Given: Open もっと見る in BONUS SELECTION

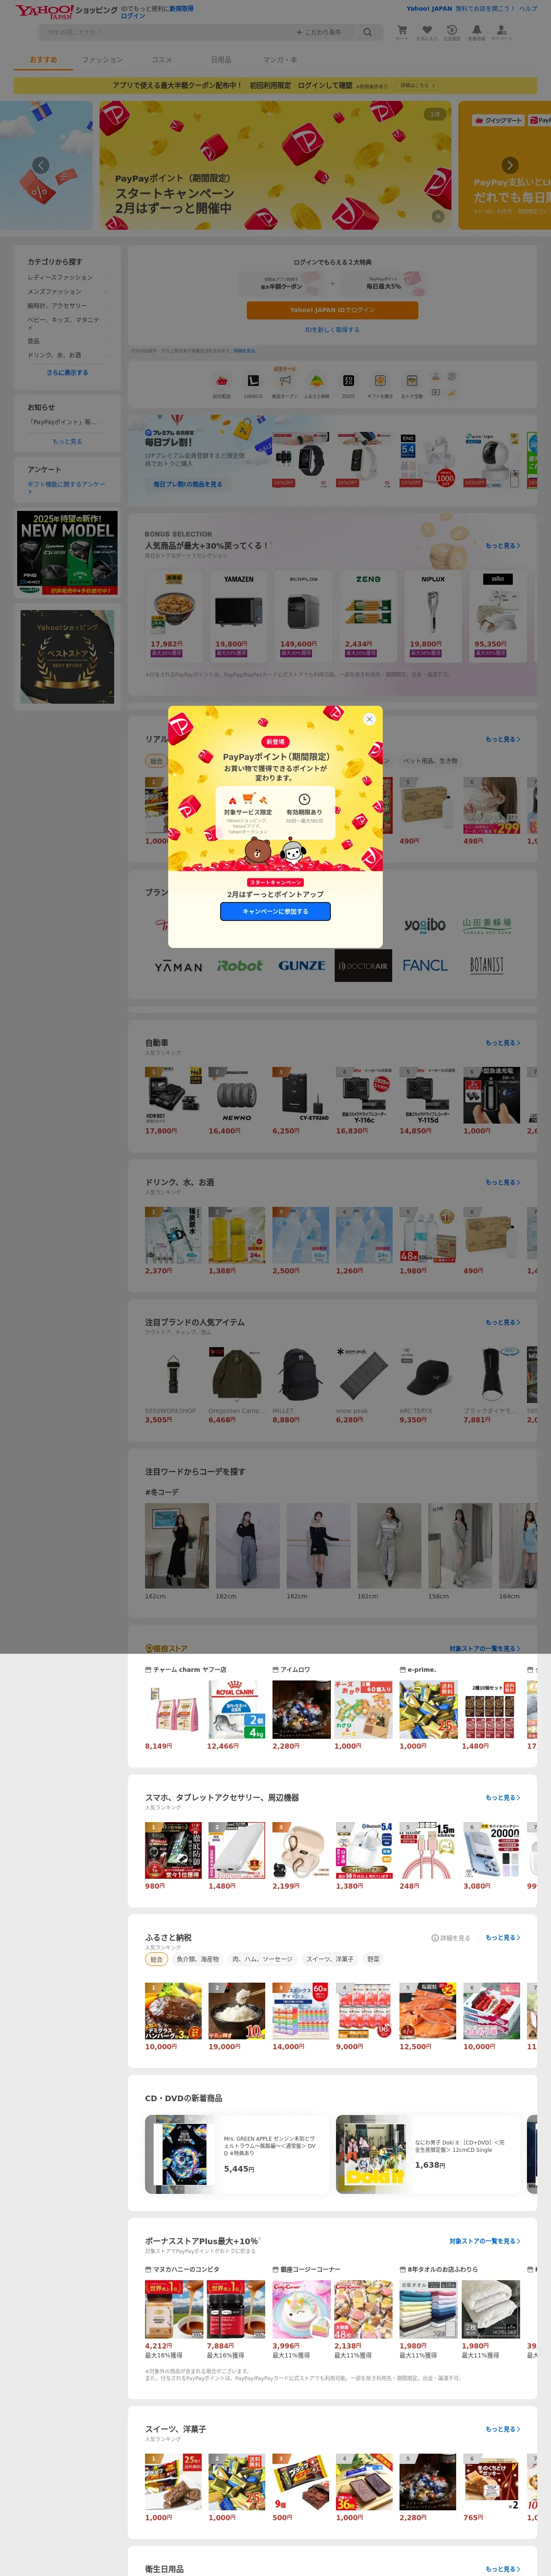Looking at the screenshot, I should click(x=503, y=546).
